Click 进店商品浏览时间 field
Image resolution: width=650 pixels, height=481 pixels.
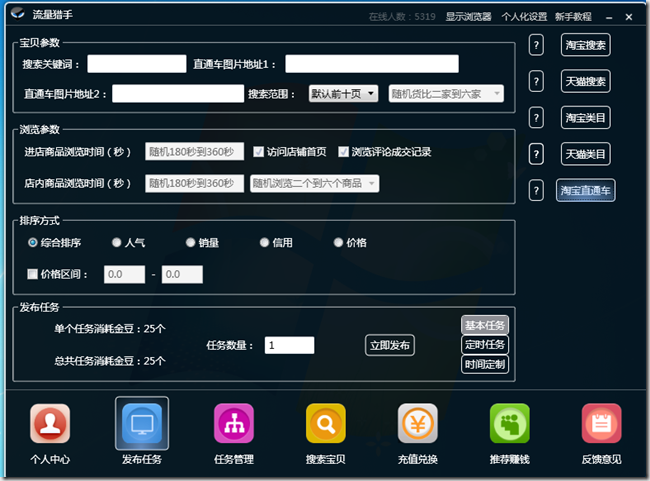point(194,152)
